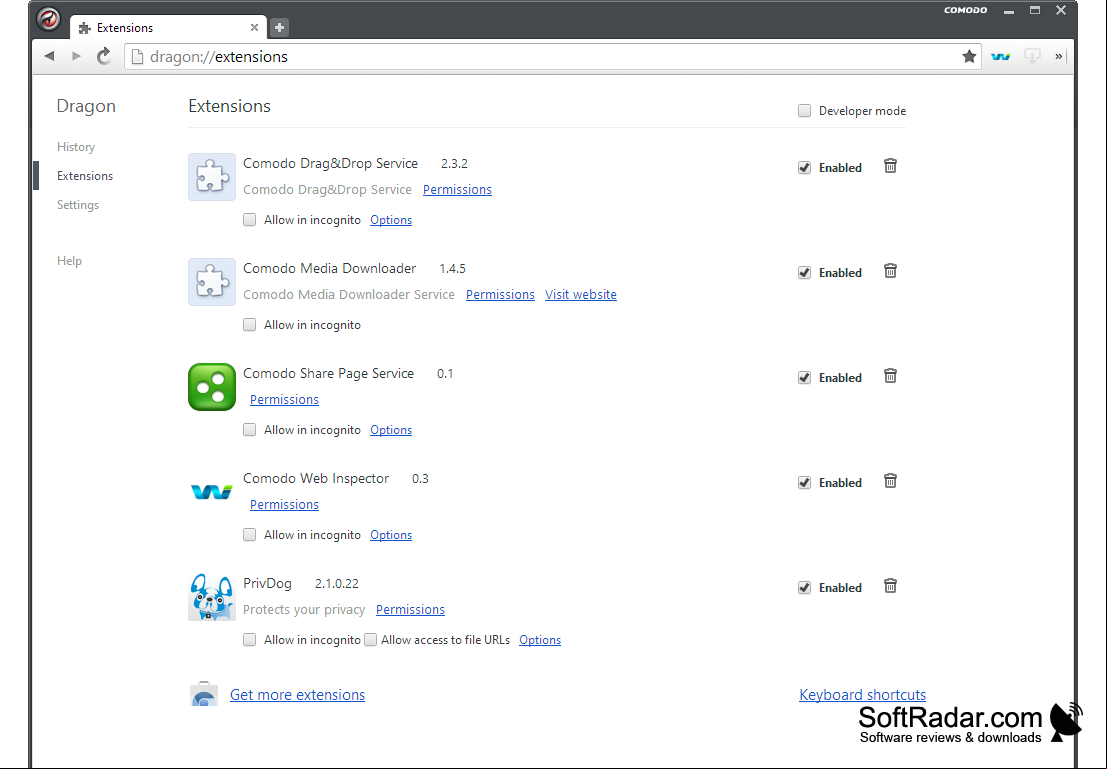Uncheck Enabled for PrivDog
Viewport: 1107px width, 769px height.
click(x=804, y=588)
